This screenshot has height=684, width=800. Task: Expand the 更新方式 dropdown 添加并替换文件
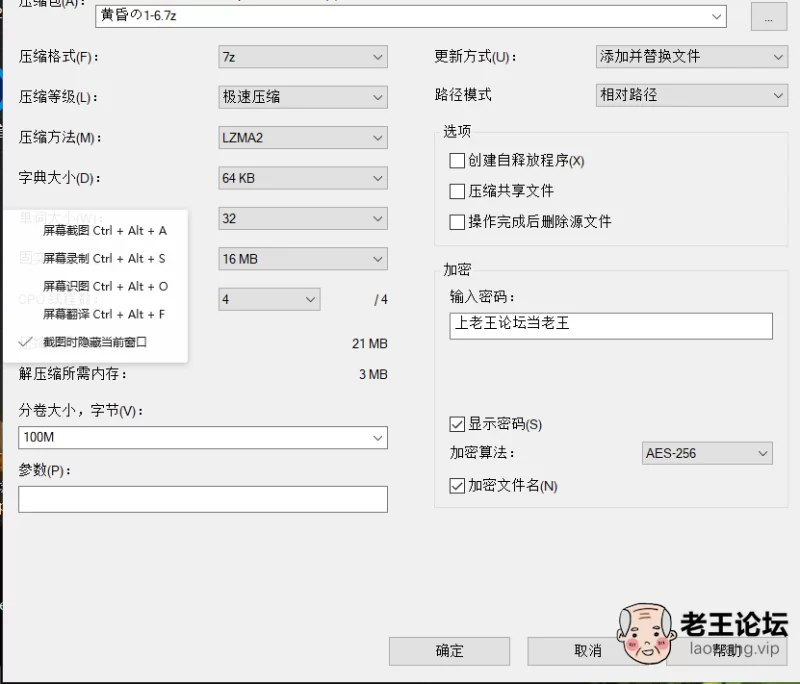tap(692, 57)
